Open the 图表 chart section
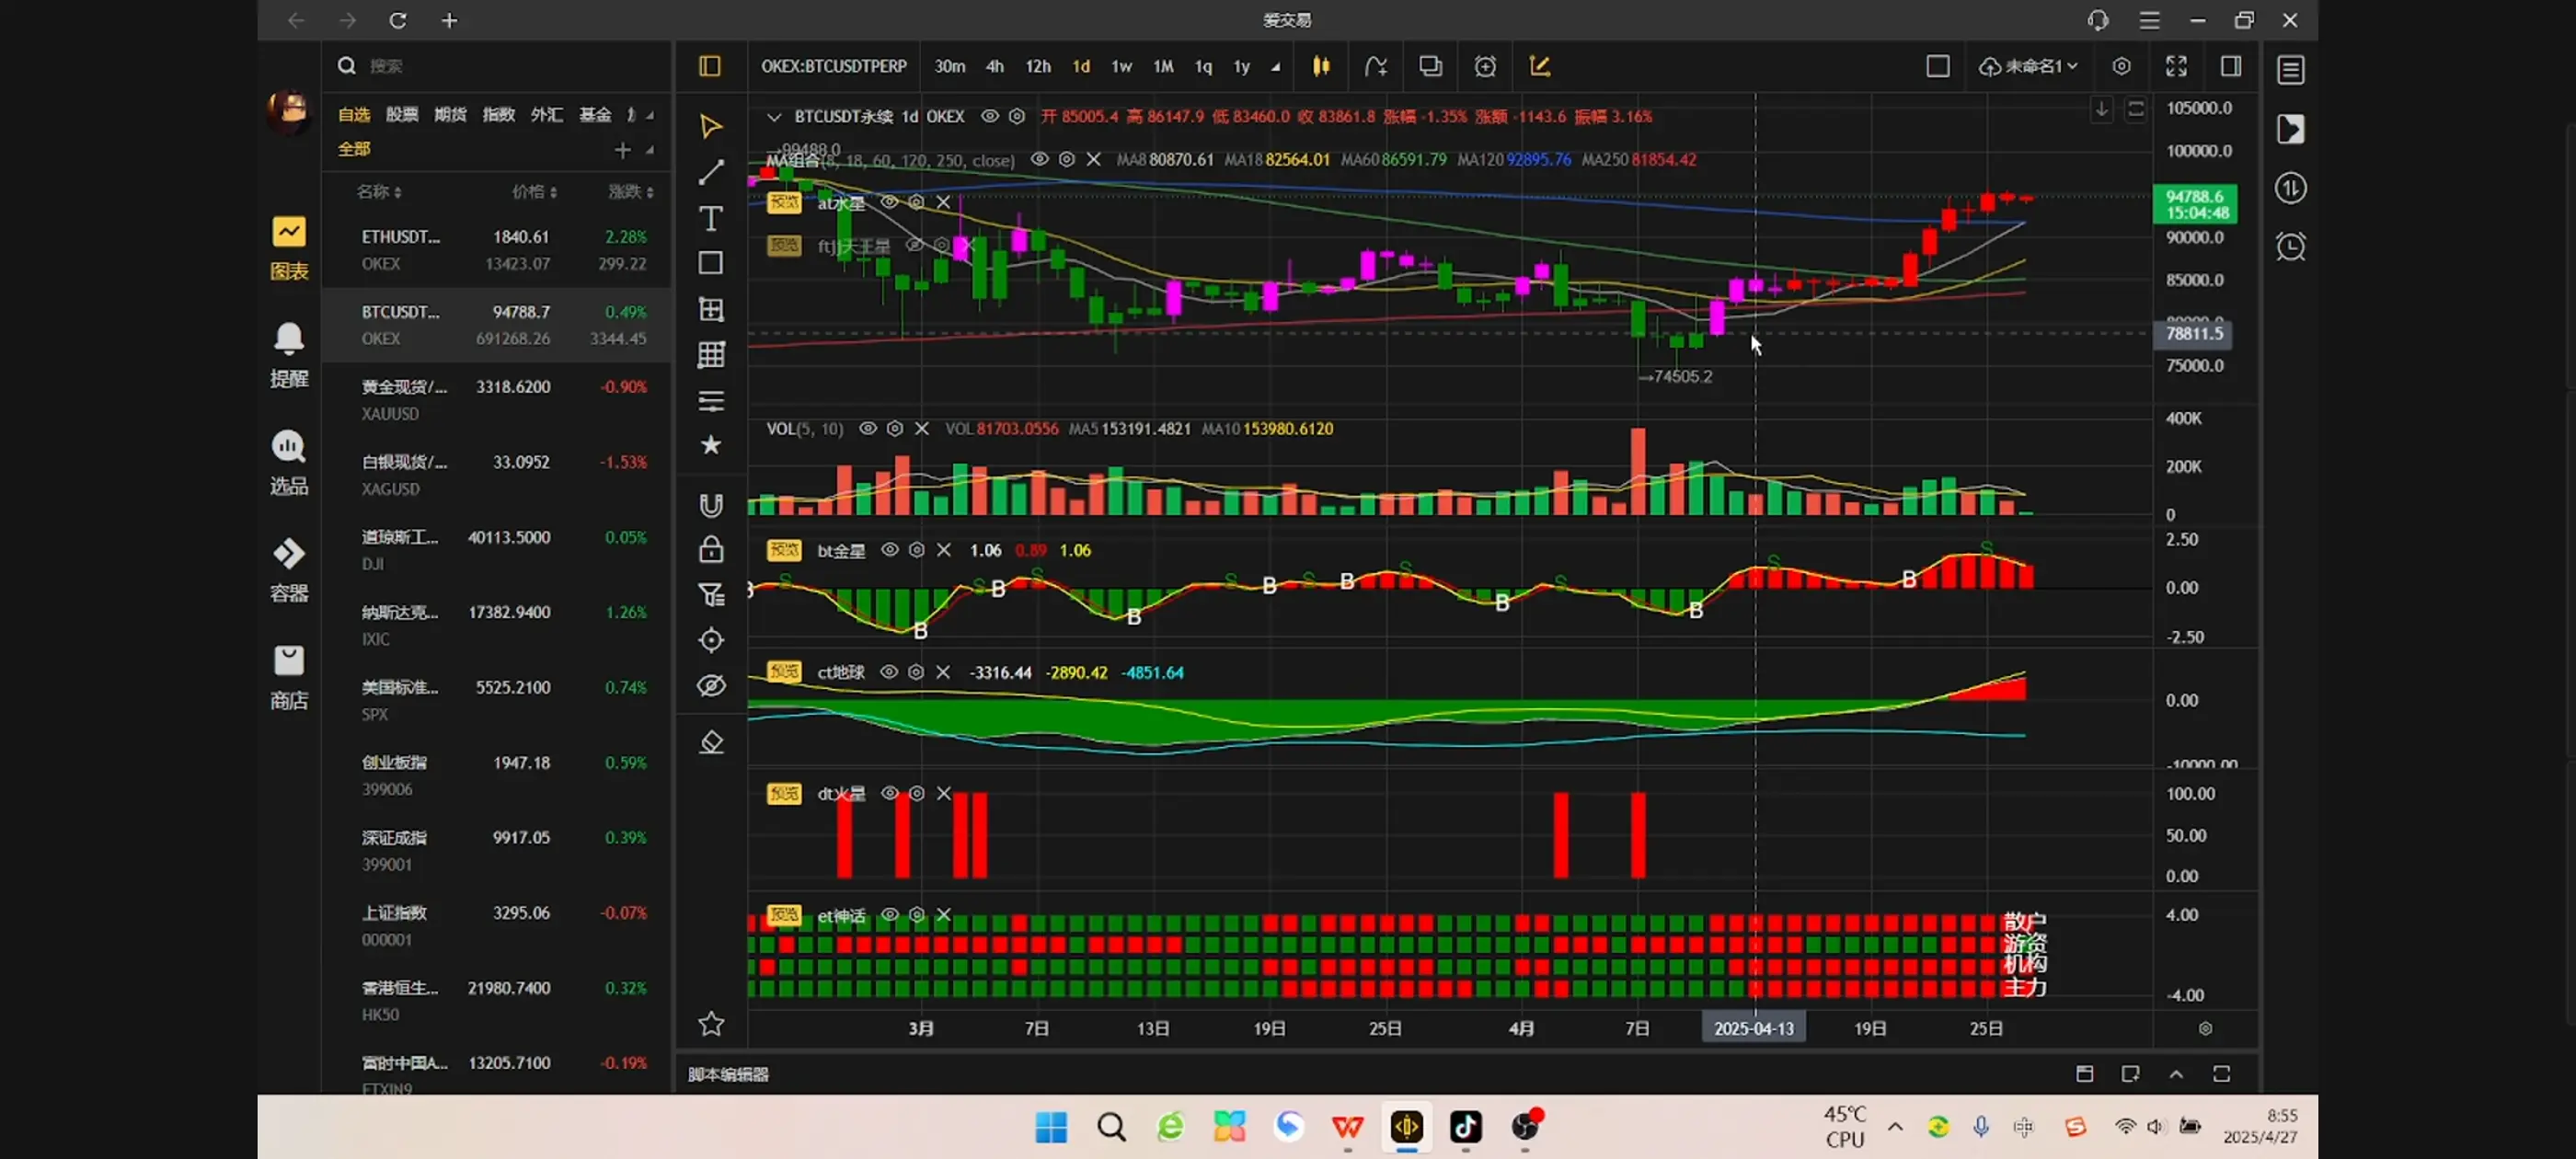Viewport: 2576px width, 1159px height. click(x=289, y=249)
